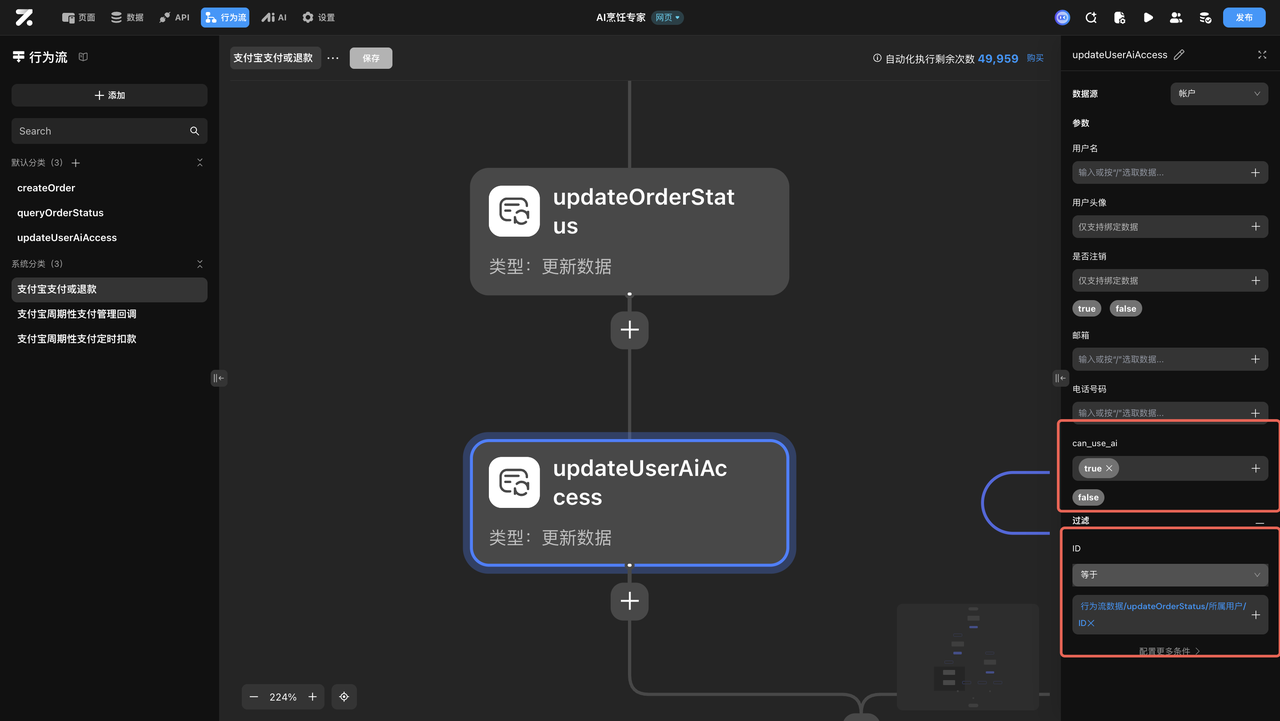Open the AI tab
The height and width of the screenshot is (721, 1280).
pyautogui.click(x=274, y=17)
